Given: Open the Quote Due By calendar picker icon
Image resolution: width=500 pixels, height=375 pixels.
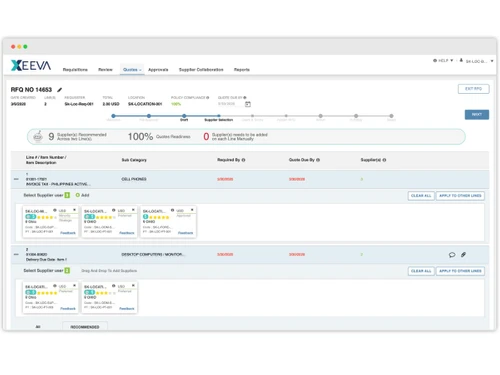Looking at the screenshot, I should pyautogui.click(x=248, y=104).
